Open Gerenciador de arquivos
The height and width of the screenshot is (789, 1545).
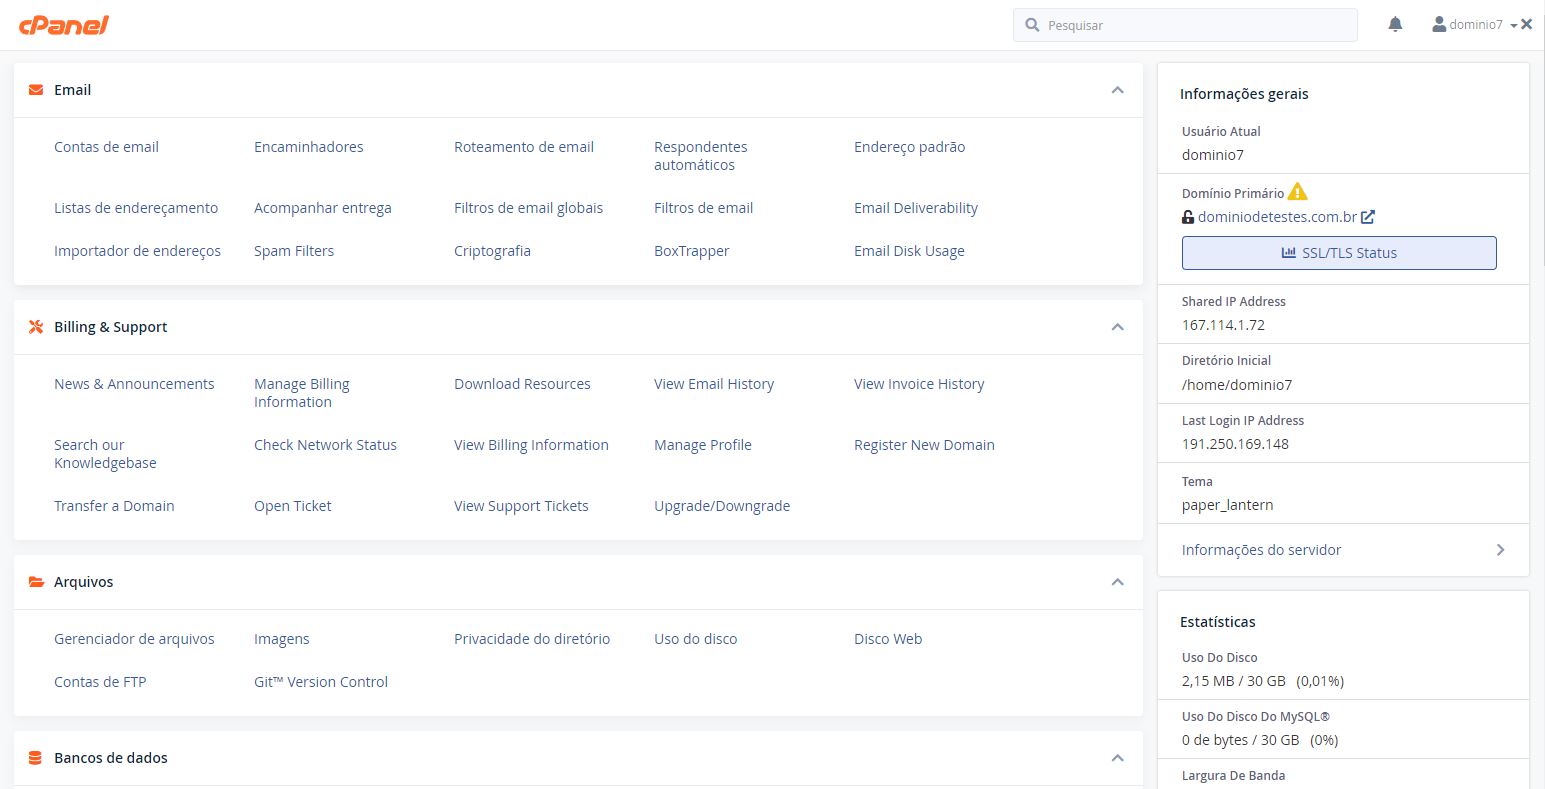134,638
